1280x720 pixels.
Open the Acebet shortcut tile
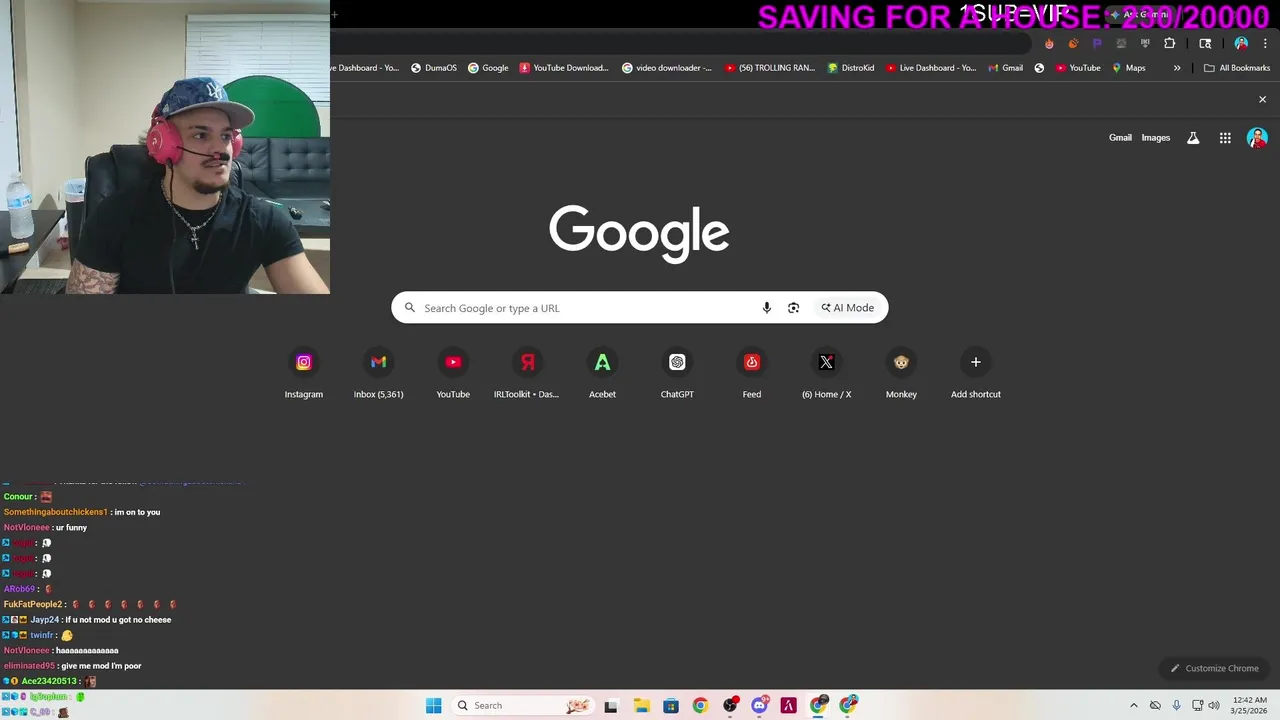(x=602, y=374)
